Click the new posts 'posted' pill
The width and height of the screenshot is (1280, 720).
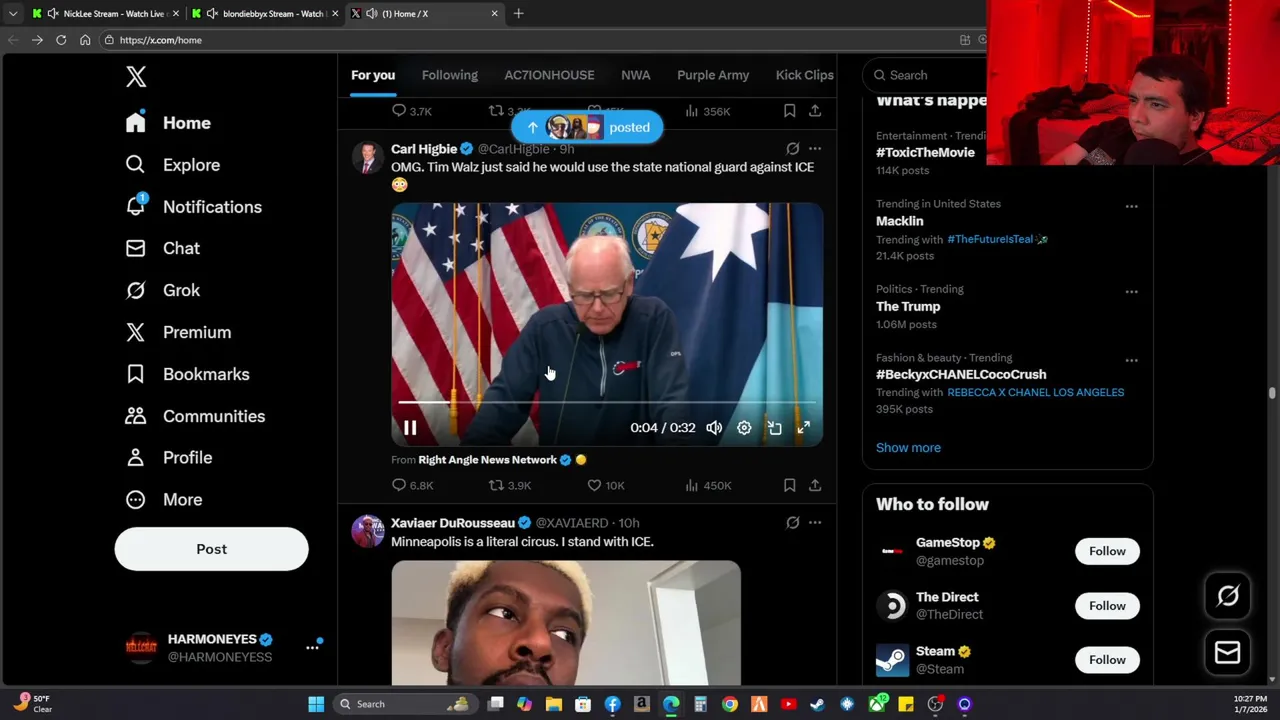pos(587,127)
